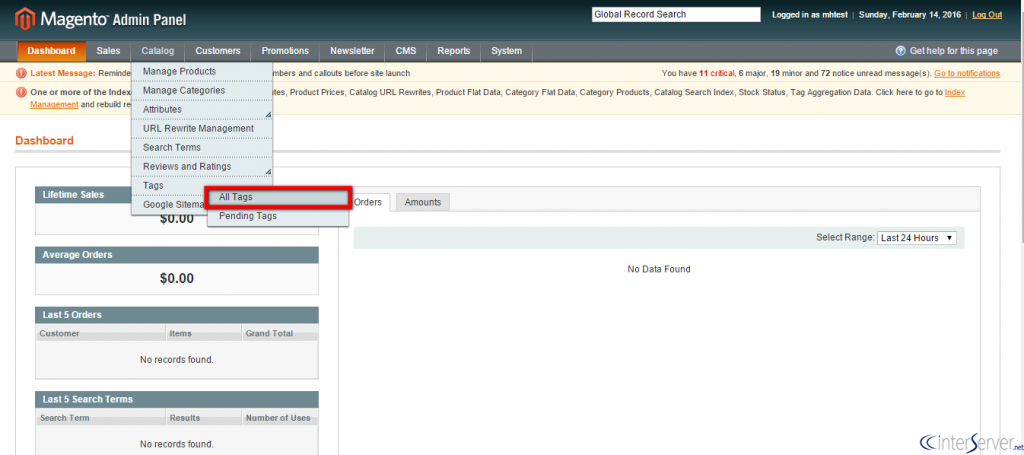1024x455 pixels.
Task: Click the Results column header
Action: tap(204, 418)
